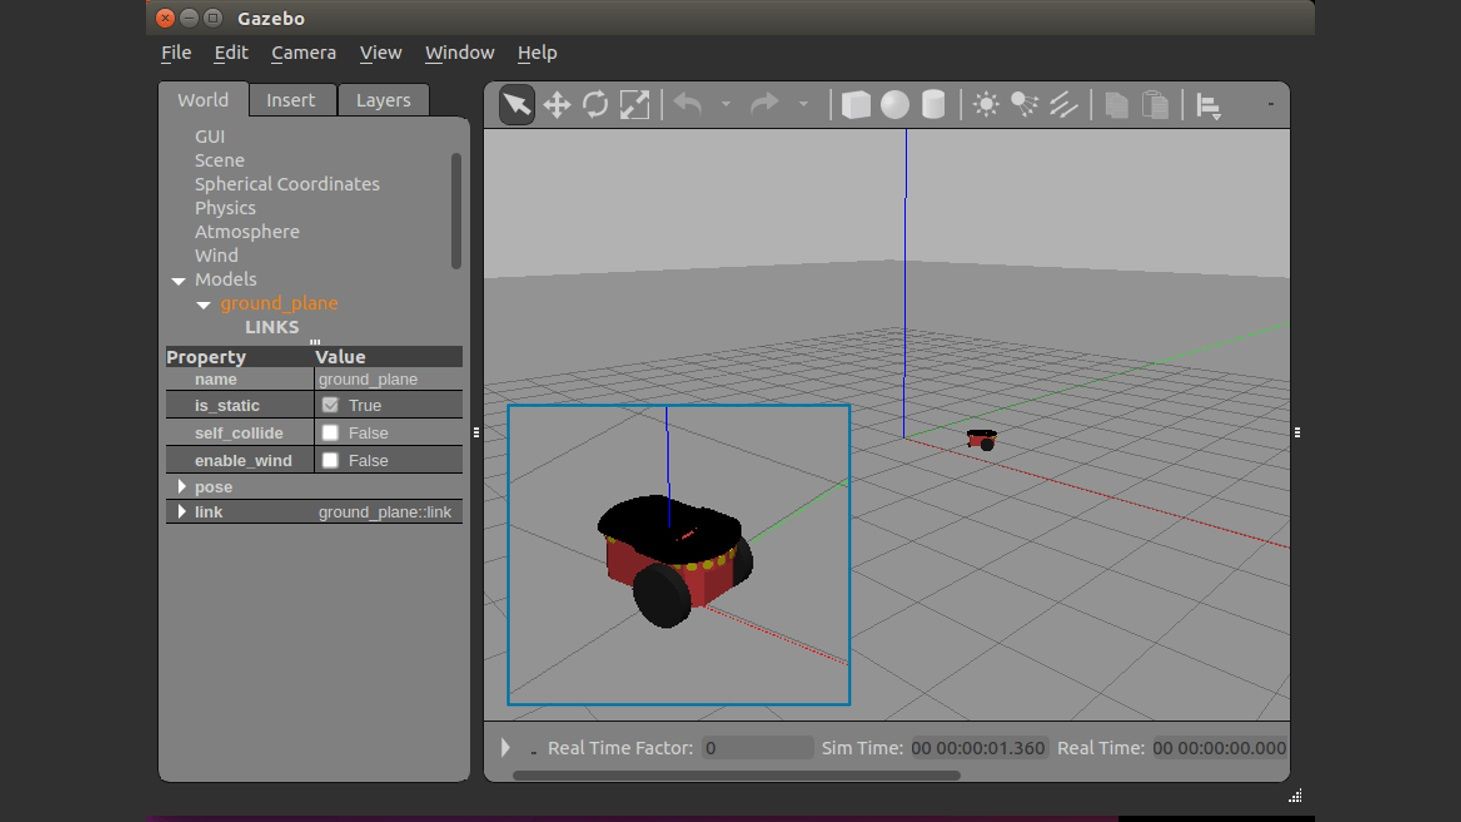Activate the Rotate mode tool

(x=596, y=104)
